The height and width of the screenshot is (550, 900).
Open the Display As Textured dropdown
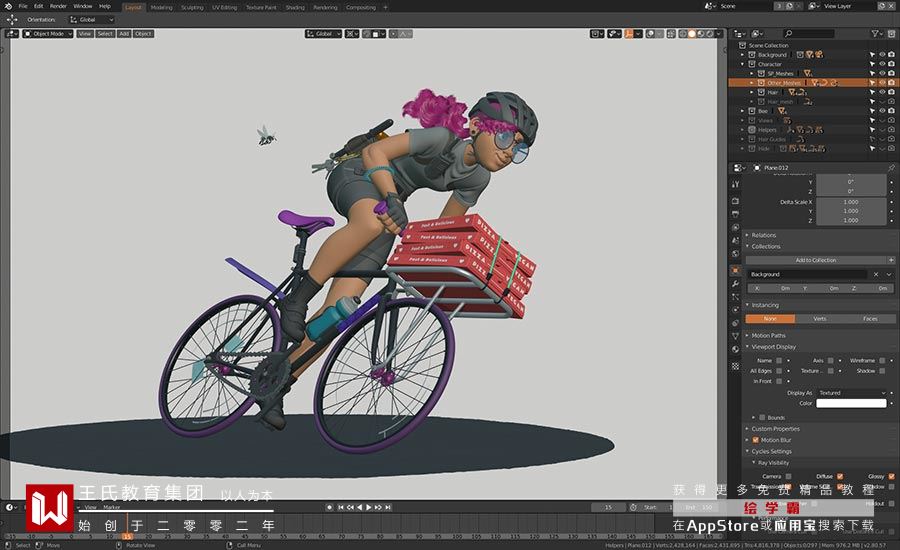pos(852,393)
